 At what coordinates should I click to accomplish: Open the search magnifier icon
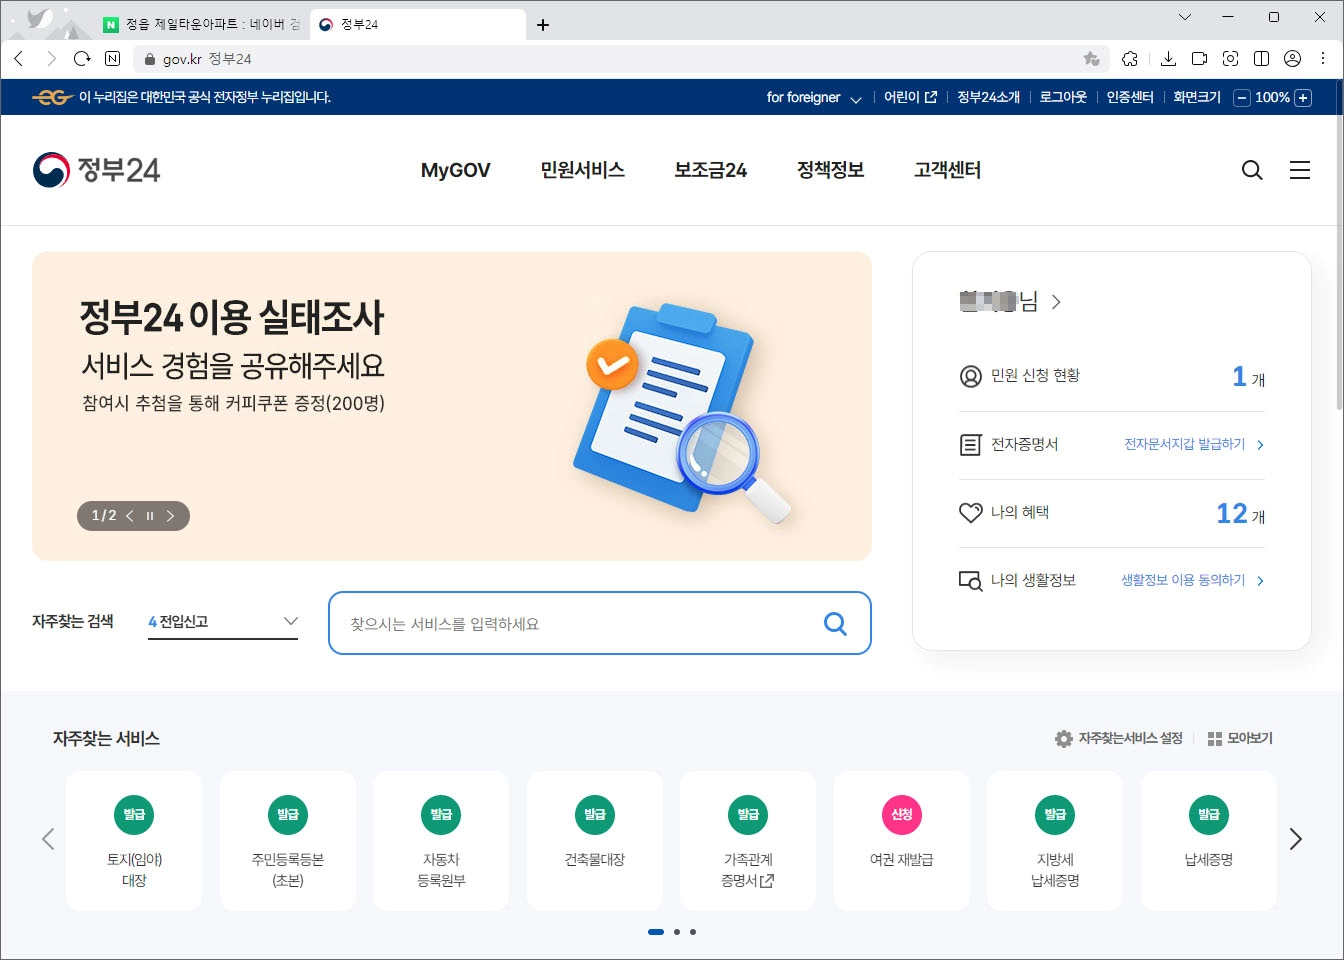(1251, 170)
